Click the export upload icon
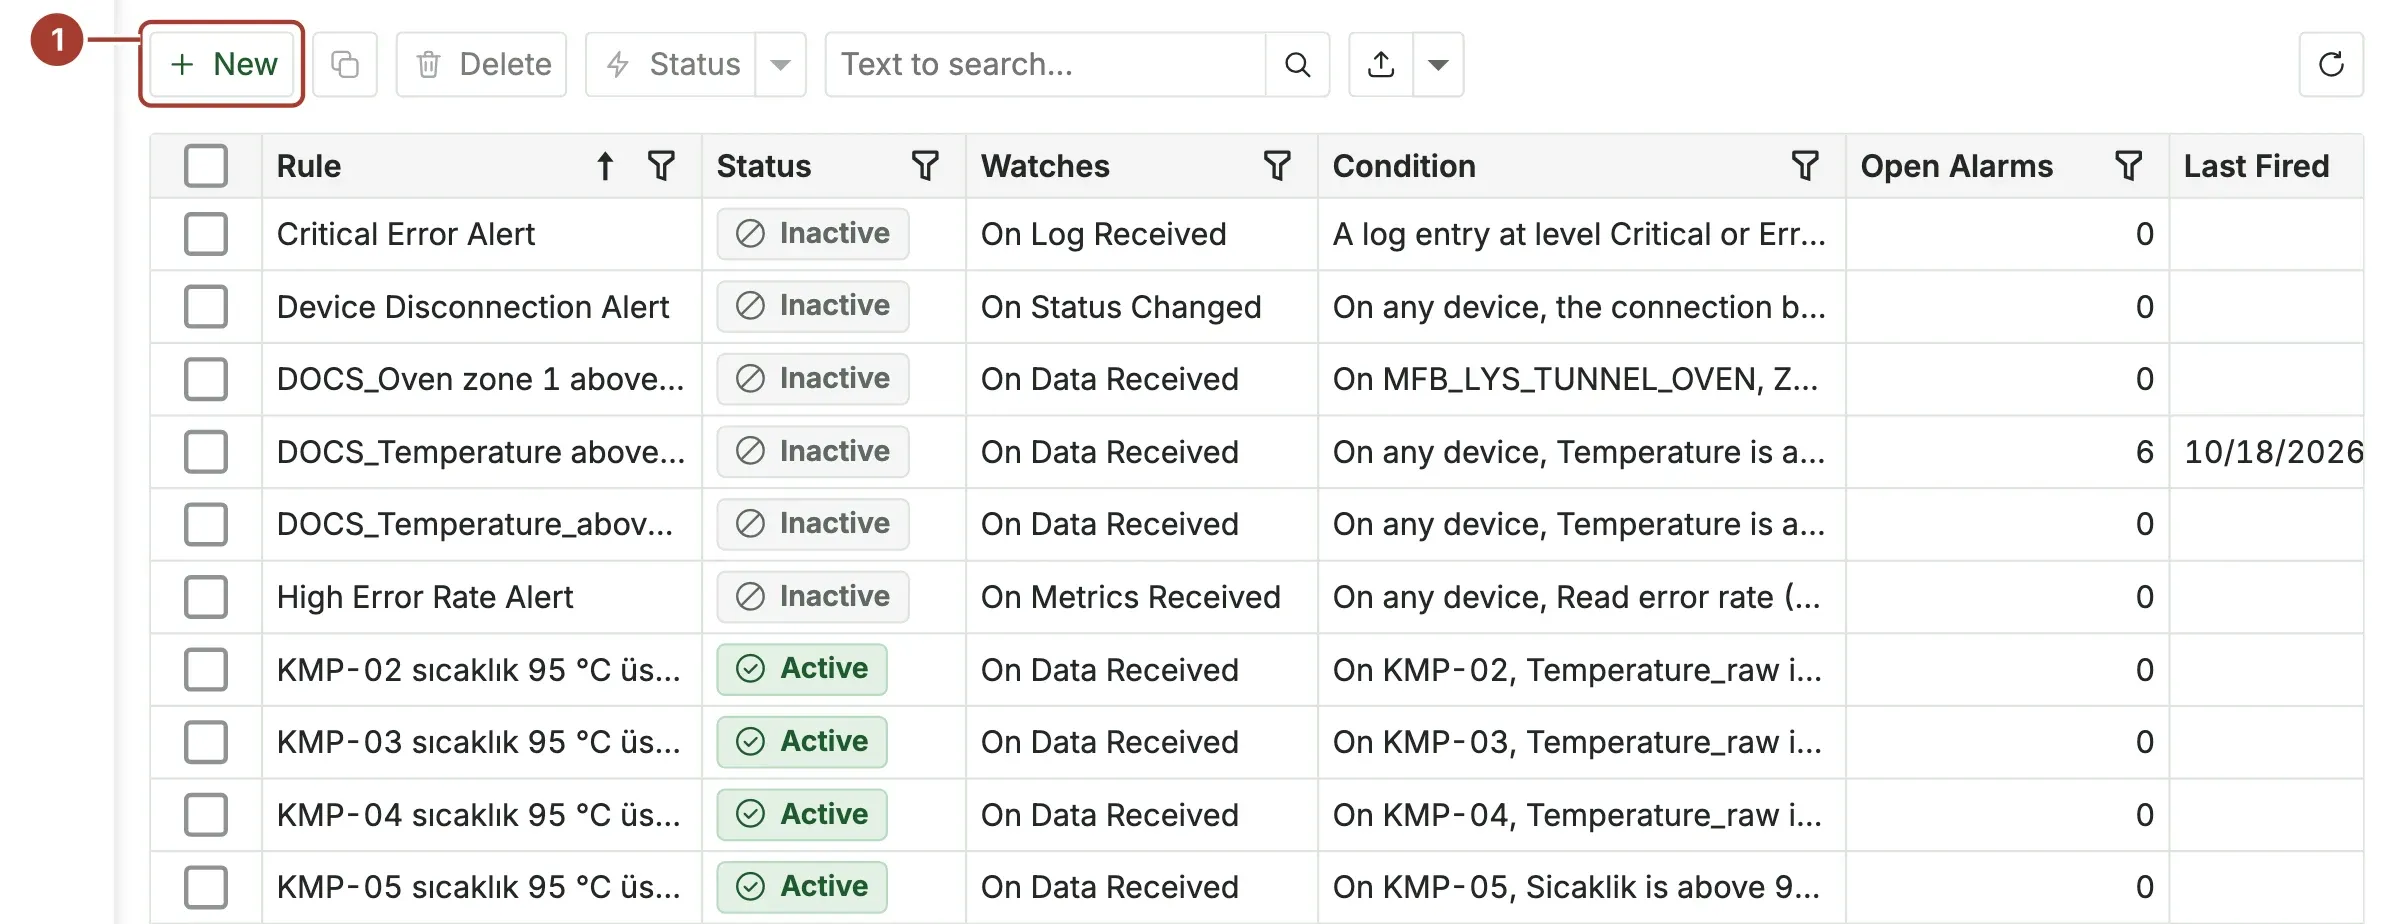Viewport: 2400px width, 924px height. (x=1381, y=65)
